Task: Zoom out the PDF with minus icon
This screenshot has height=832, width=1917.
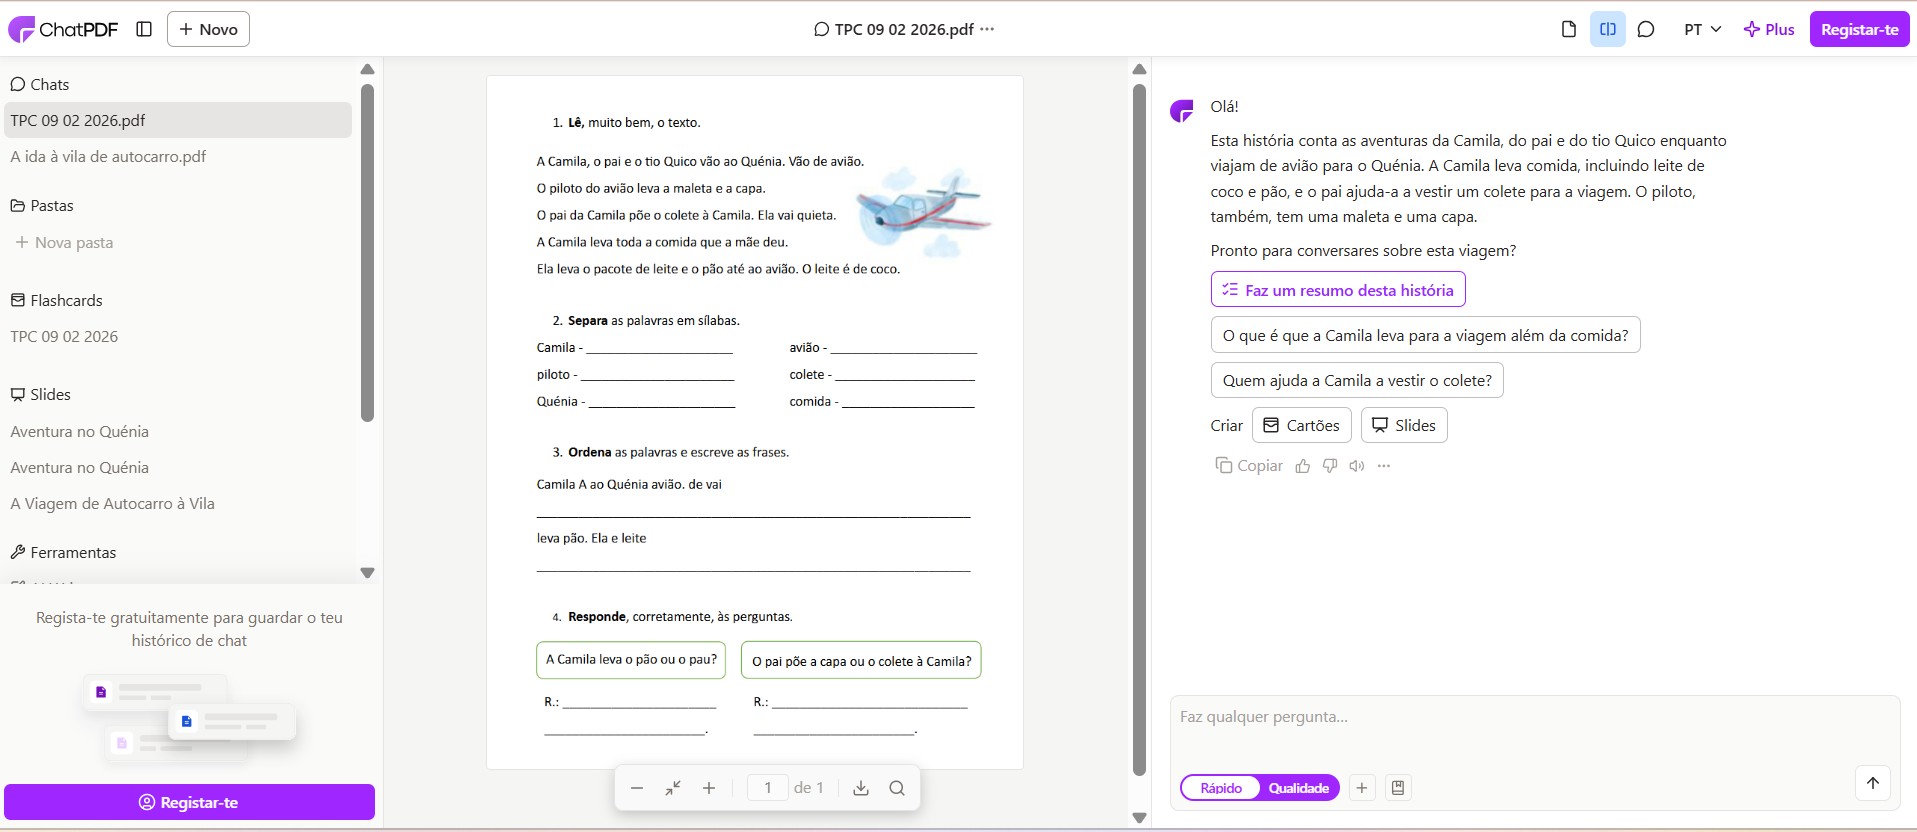Action: (637, 788)
